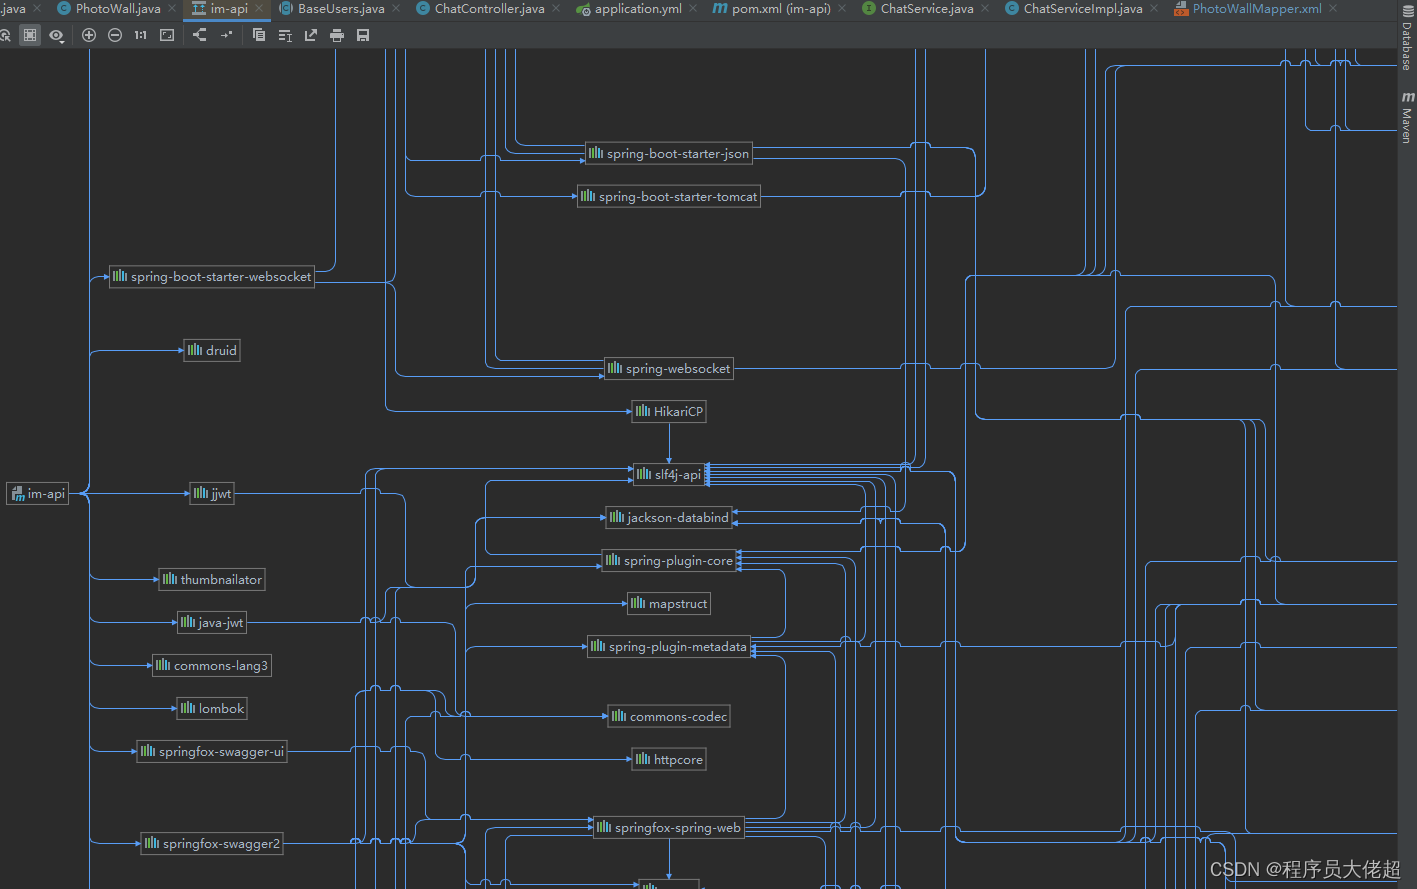The image size is (1417, 889).
Task: Click the interface icon on the ChatService.java tab
Action: [x=868, y=9]
